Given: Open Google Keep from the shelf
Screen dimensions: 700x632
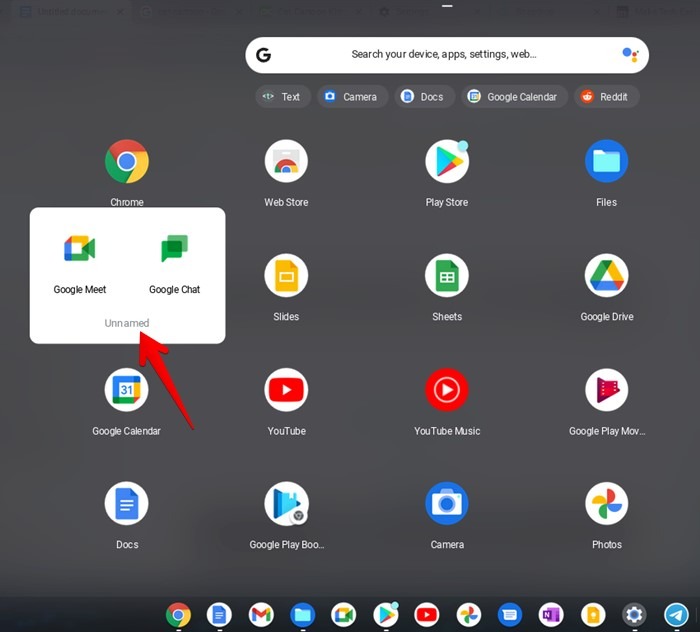Looking at the screenshot, I should 593,615.
